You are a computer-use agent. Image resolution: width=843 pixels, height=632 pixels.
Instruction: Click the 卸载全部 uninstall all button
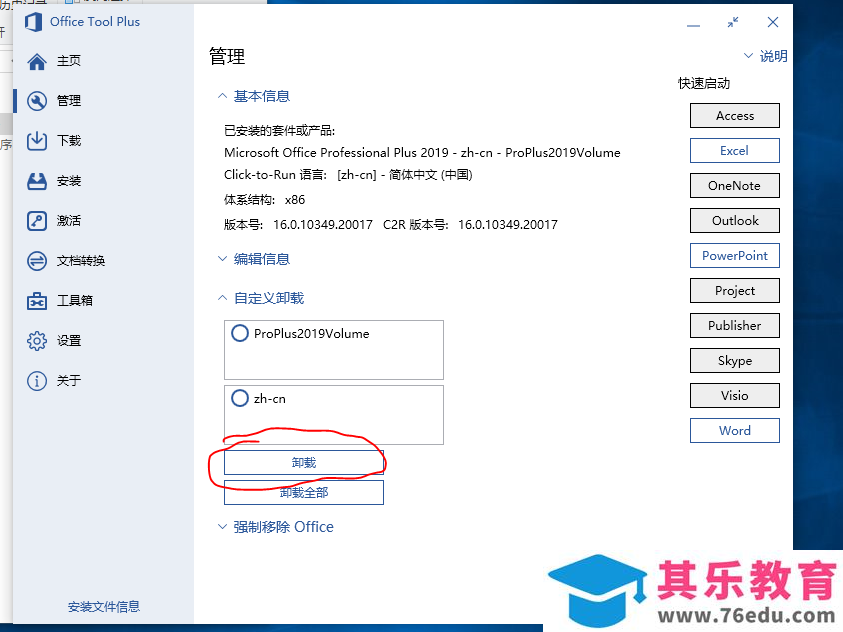point(304,493)
